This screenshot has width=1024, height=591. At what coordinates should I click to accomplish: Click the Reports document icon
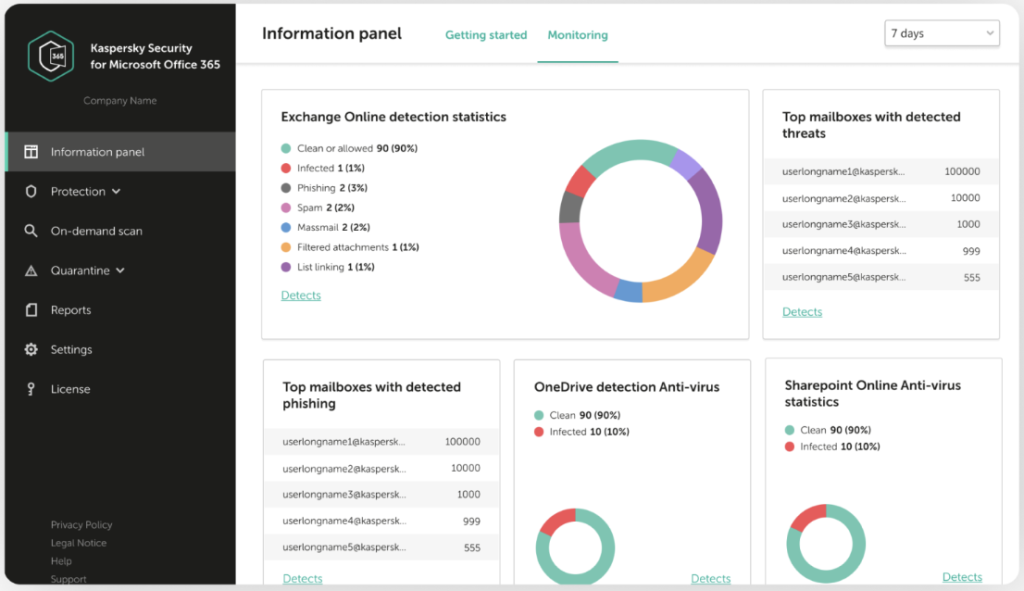31,310
